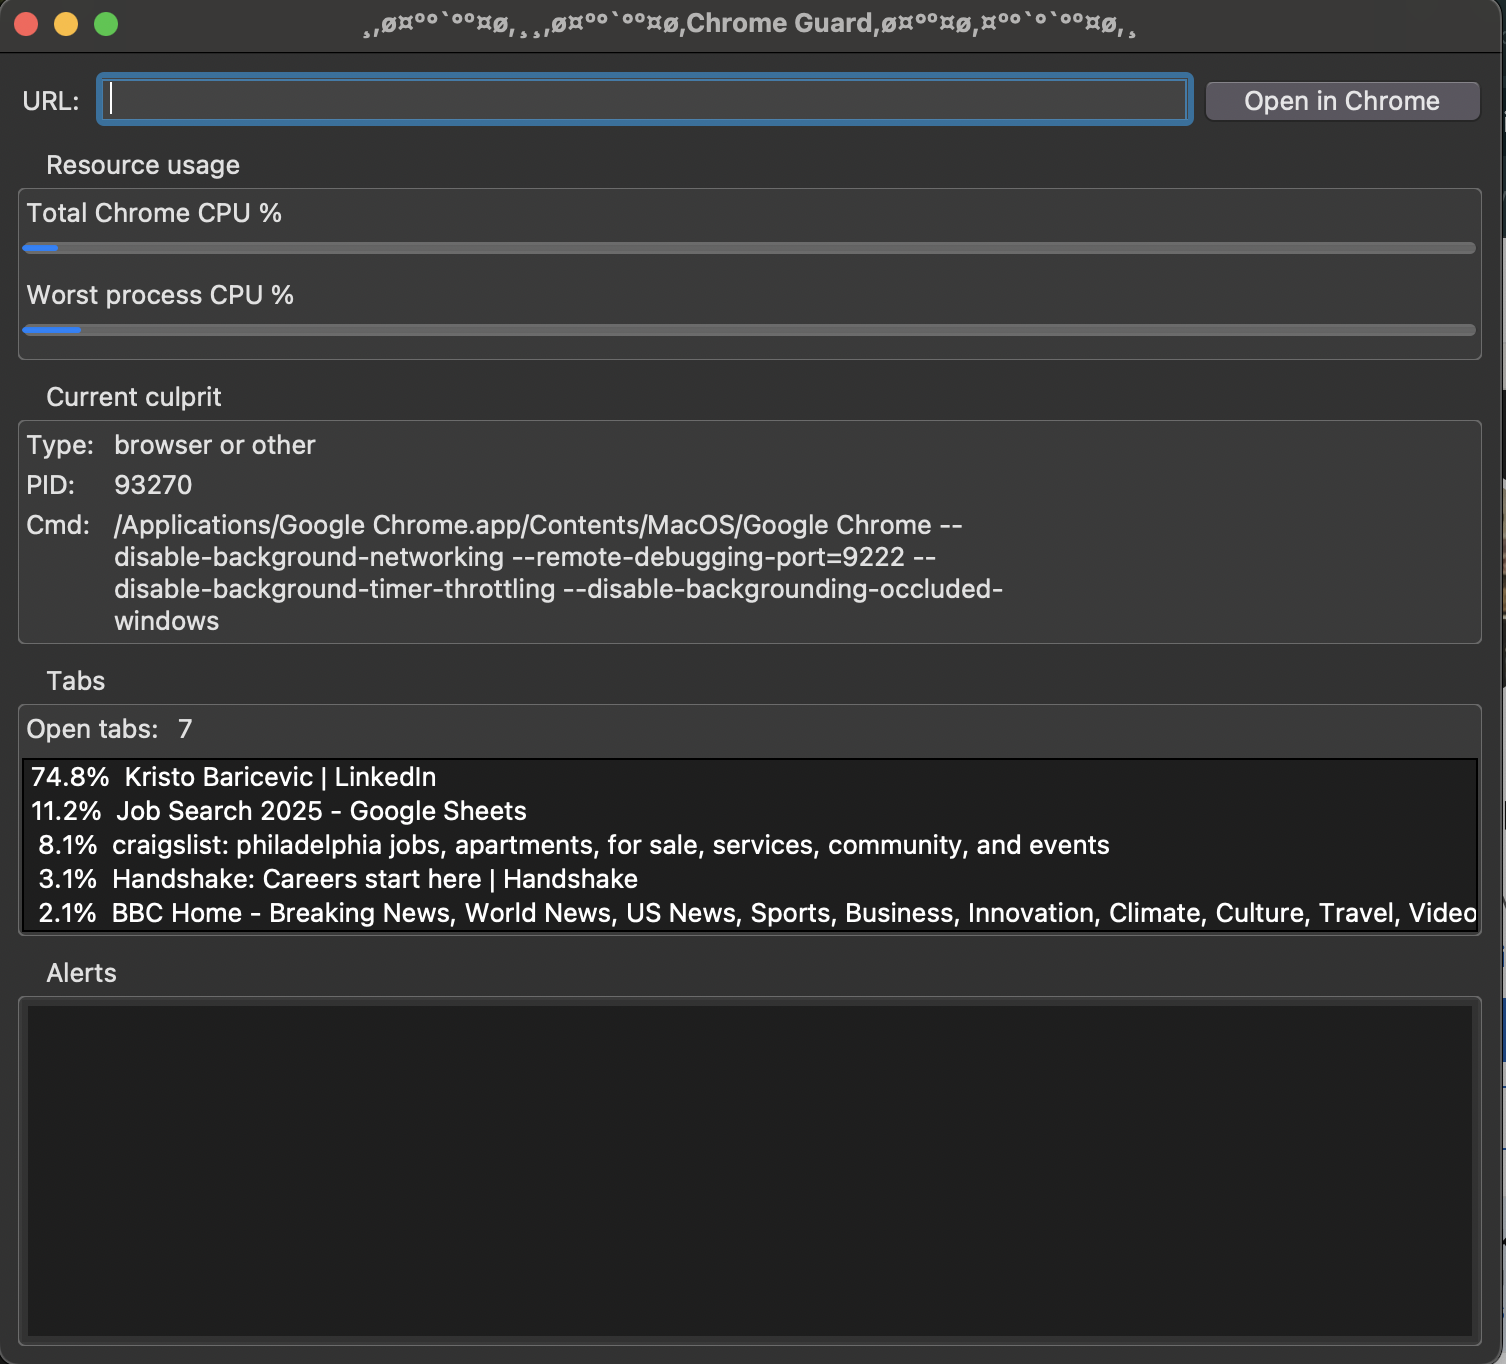Click the 'browser or other' type value

[x=215, y=445]
